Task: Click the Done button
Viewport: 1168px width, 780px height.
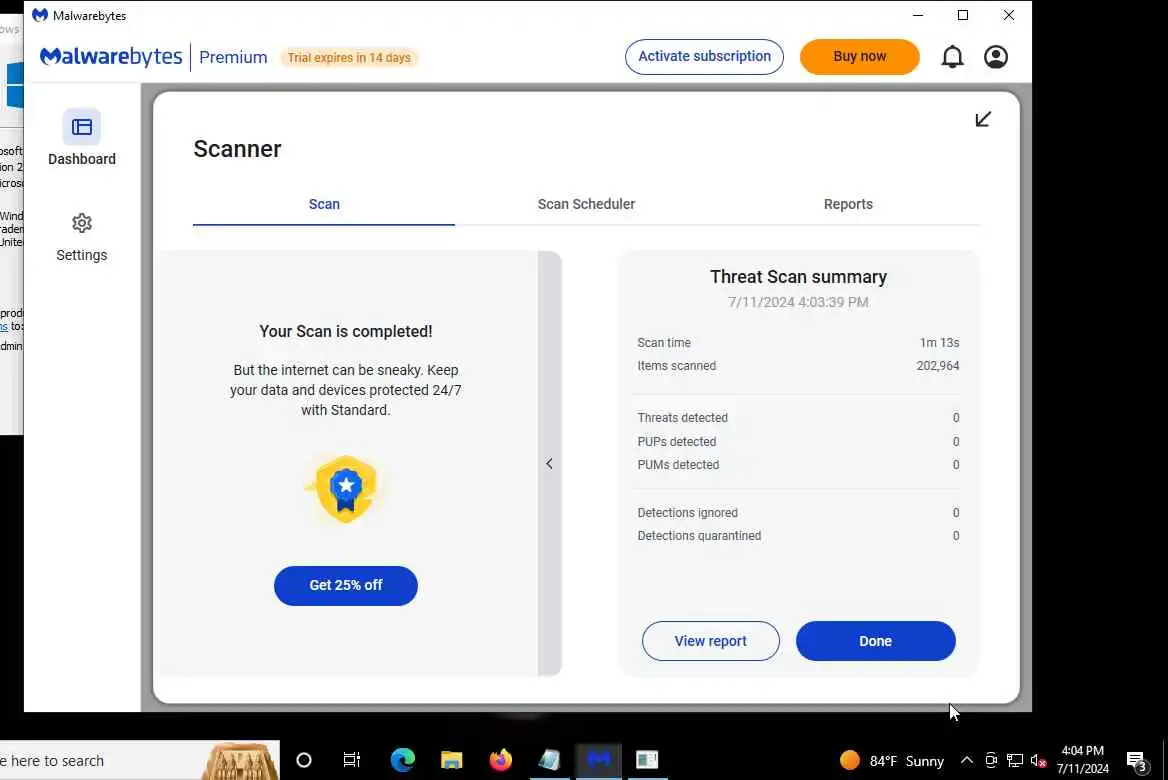Action: tap(875, 641)
